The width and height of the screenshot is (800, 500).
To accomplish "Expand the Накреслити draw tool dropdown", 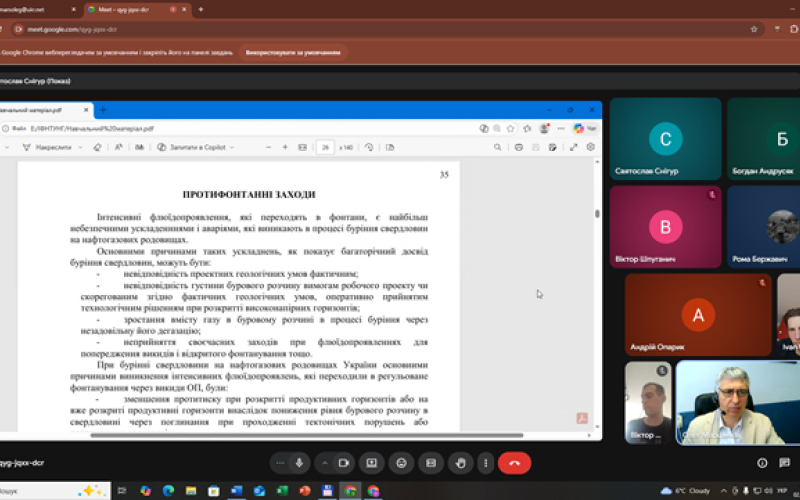I will pos(81,147).
